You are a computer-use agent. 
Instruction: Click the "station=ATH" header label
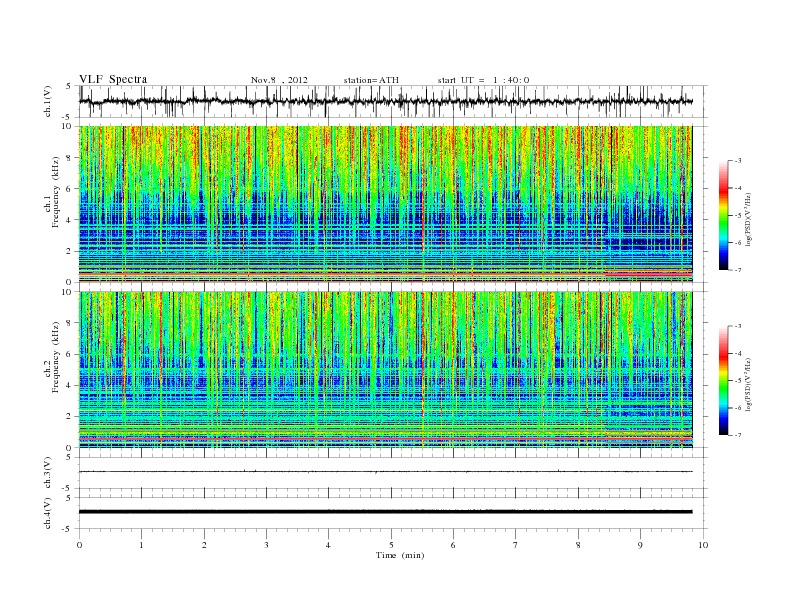click(371, 80)
